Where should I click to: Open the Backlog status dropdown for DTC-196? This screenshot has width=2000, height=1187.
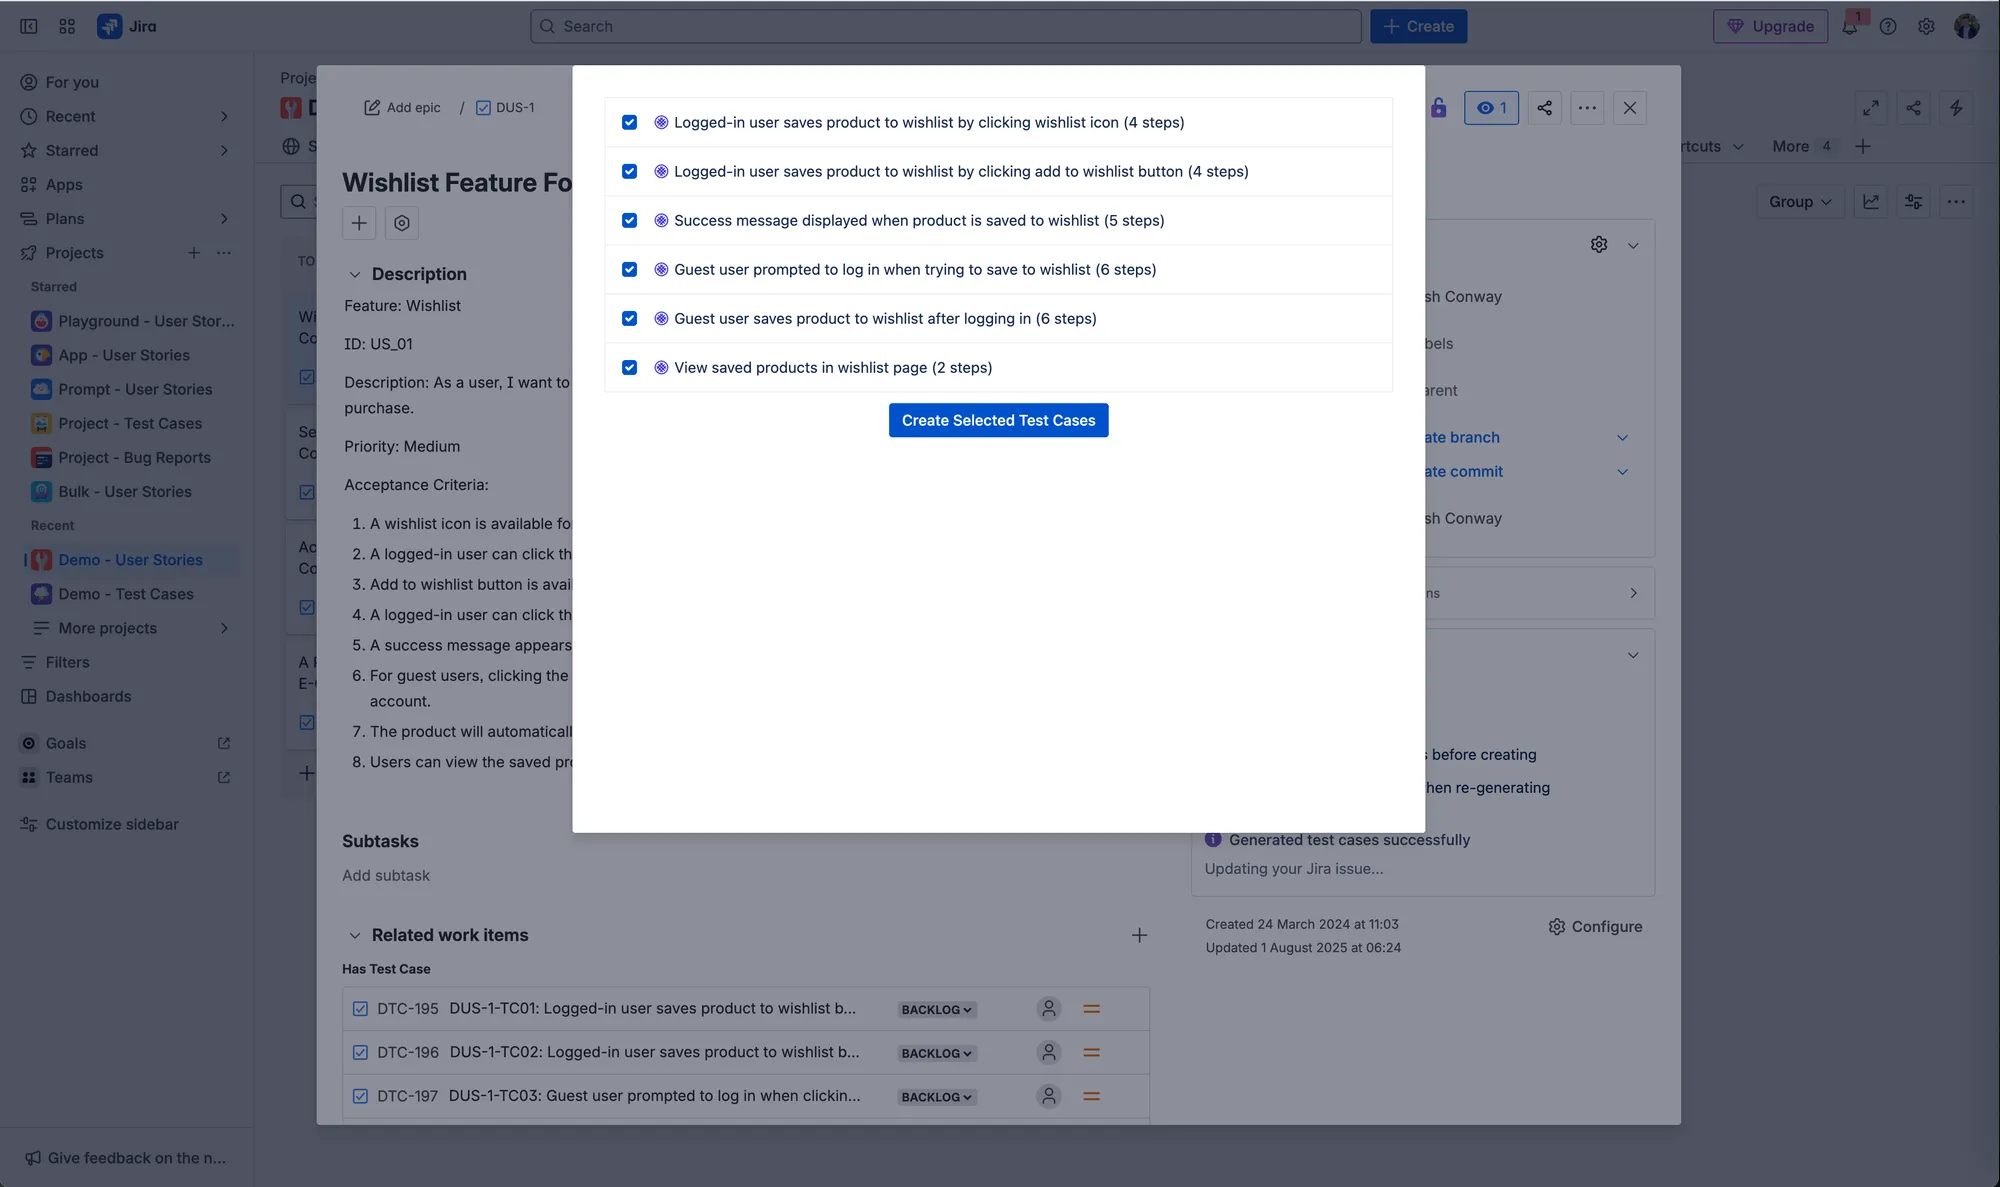(935, 1053)
